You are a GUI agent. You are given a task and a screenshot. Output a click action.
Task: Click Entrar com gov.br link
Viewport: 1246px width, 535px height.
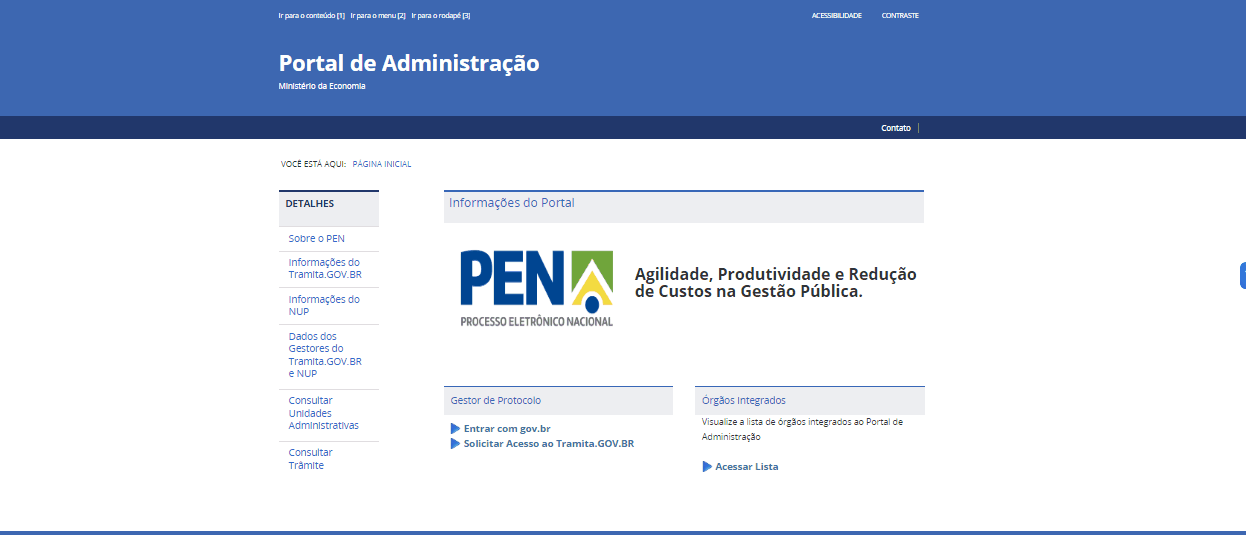(506, 429)
